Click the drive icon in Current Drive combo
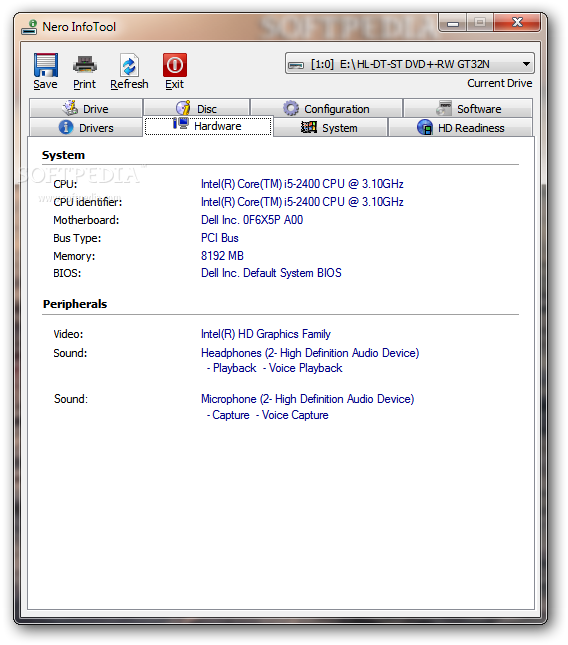 coord(296,65)
